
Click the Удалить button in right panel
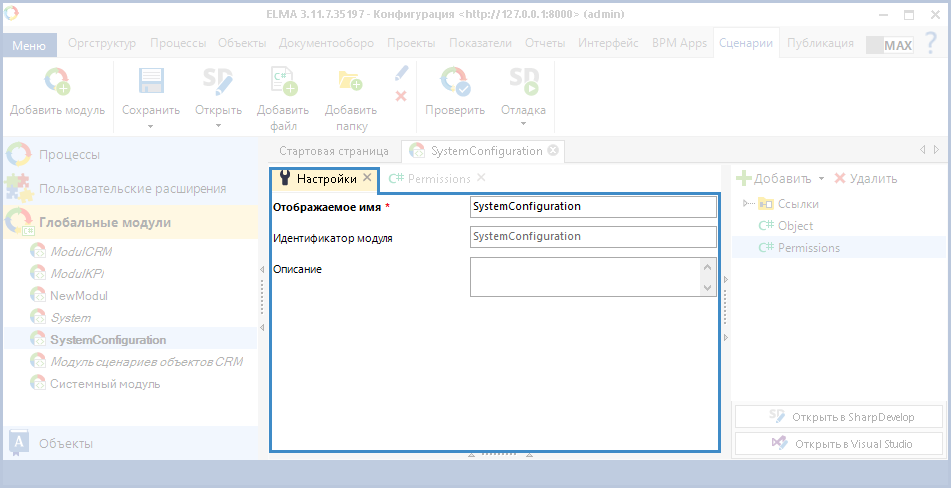866,179
